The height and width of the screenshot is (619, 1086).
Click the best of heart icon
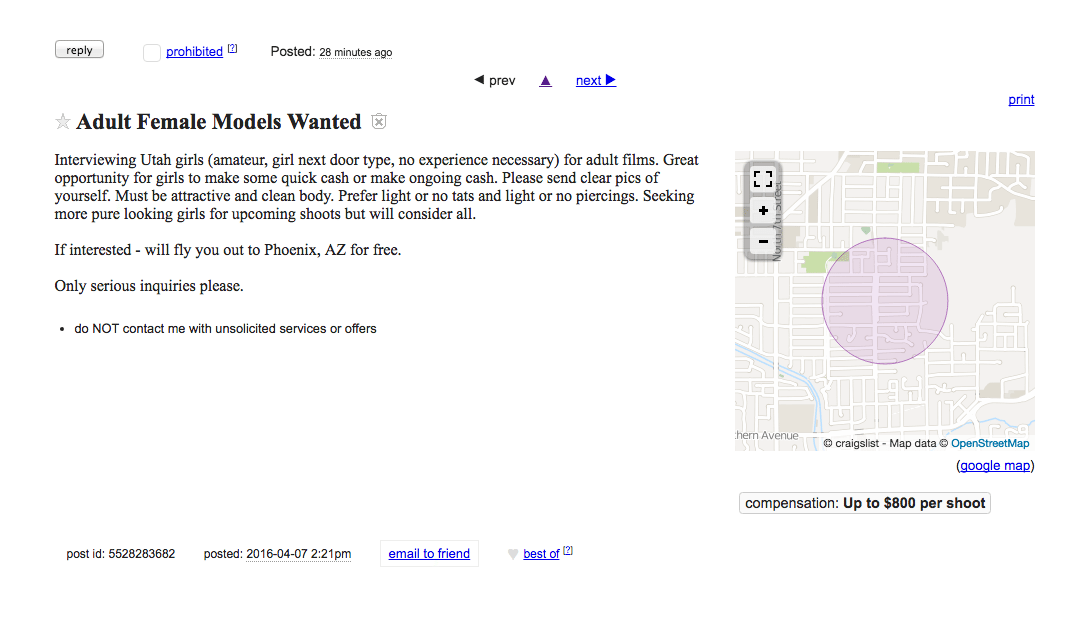[513, 554]
